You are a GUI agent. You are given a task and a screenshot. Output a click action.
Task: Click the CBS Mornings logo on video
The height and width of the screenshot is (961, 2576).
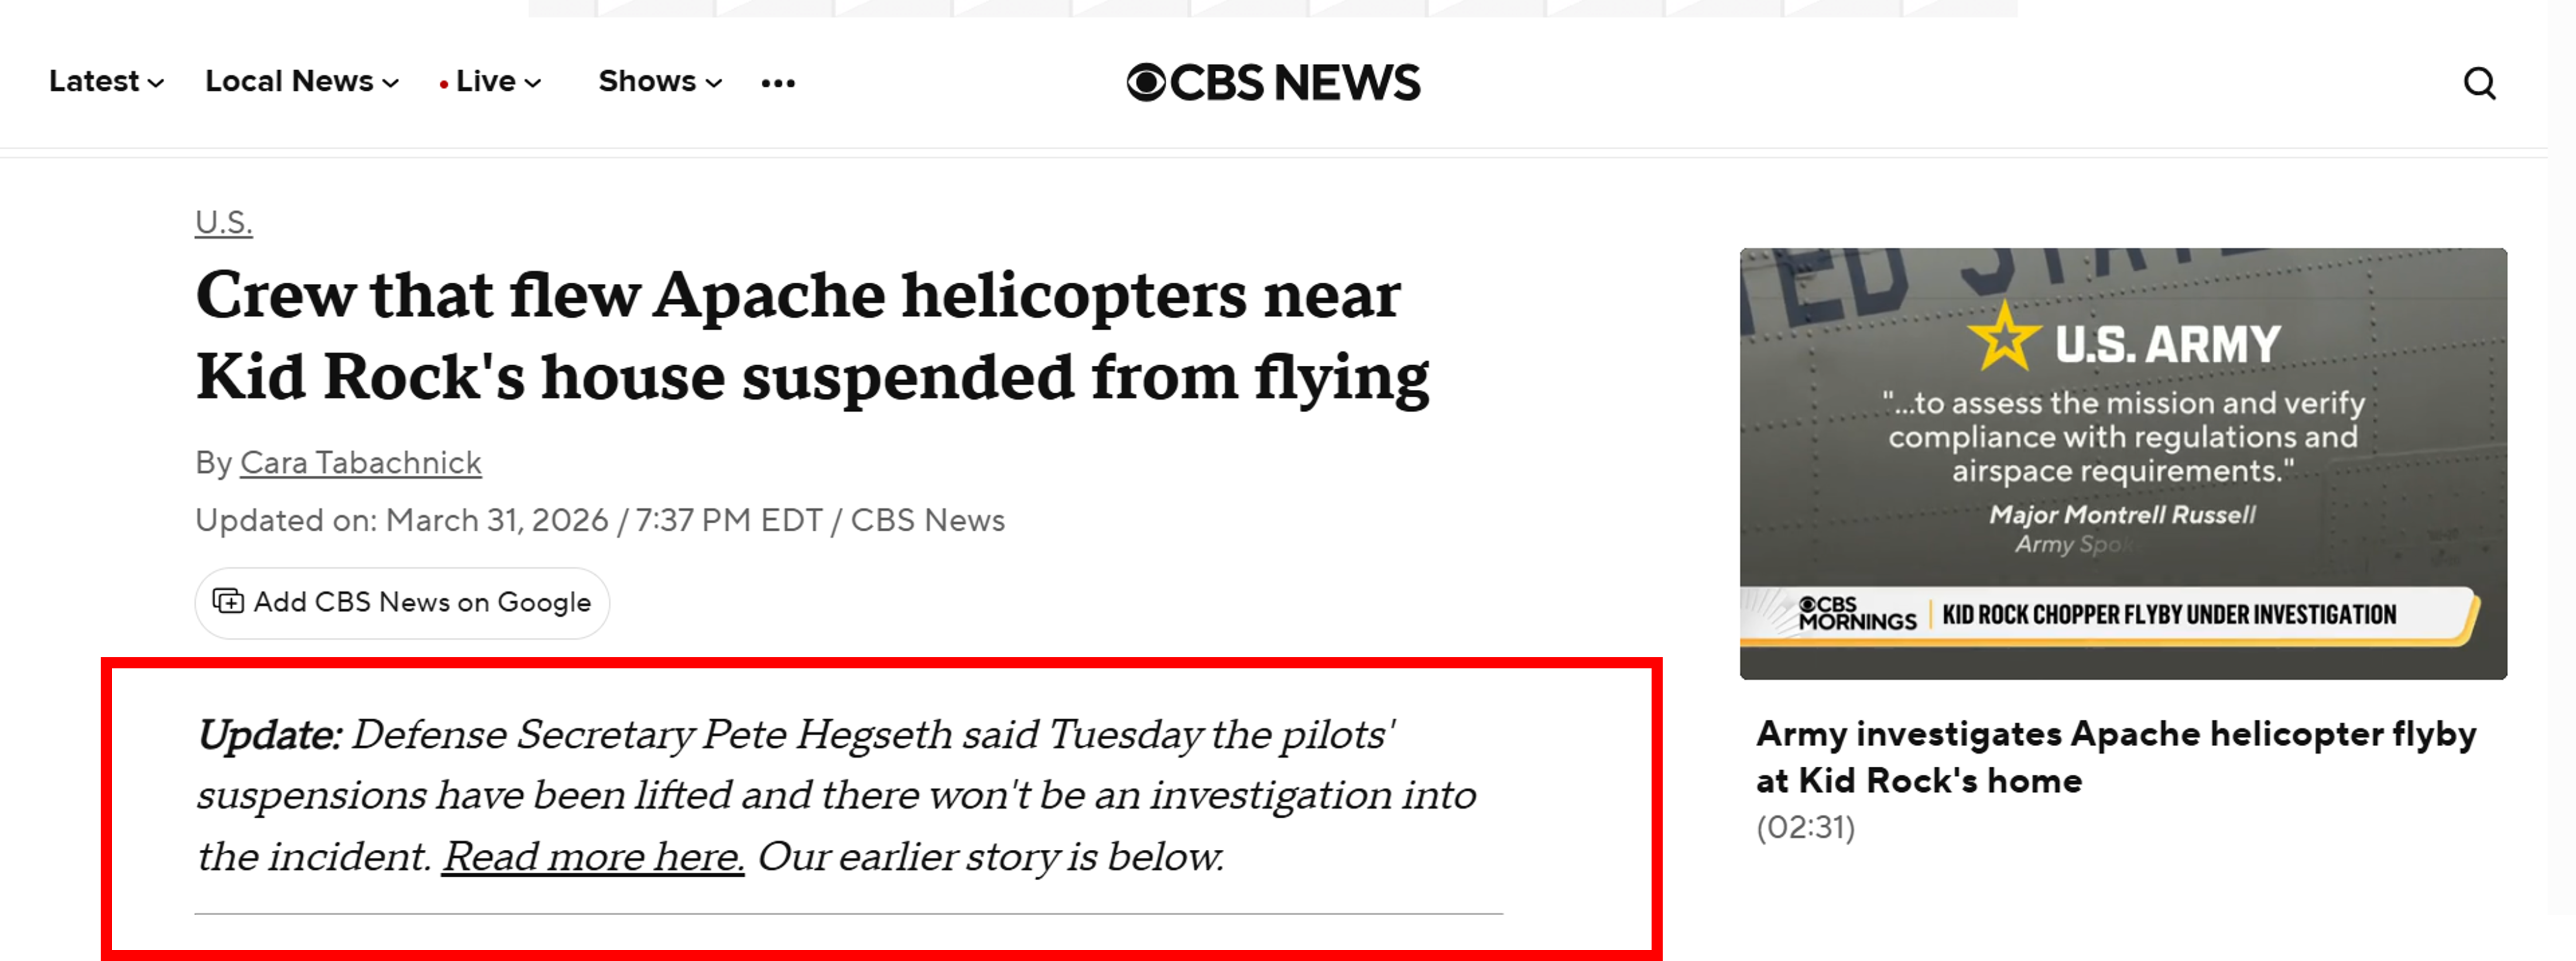pyautogui.click(x=1857, y=613)
